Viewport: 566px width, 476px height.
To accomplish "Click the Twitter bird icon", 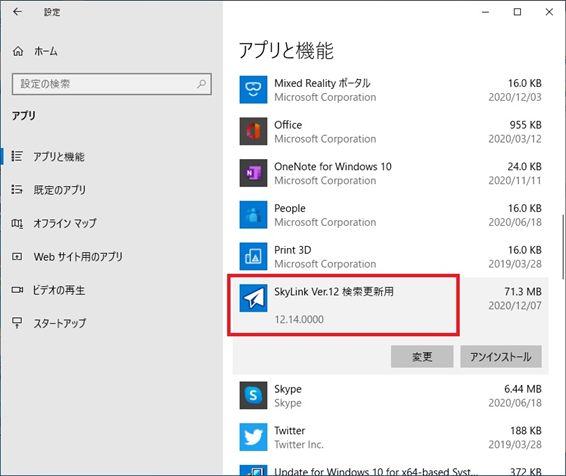I will point(253,437).
